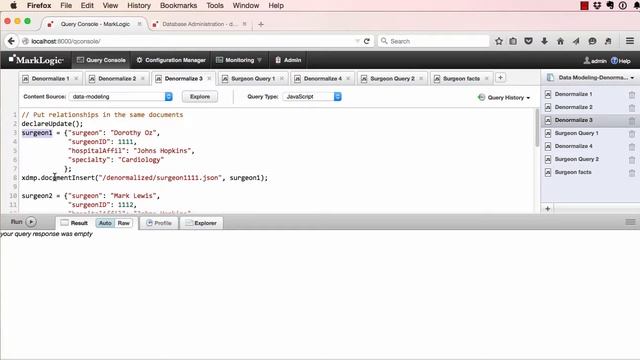
Task: Delete Denormalize 2 query via trash icon
Action: [x=631, y=107]
